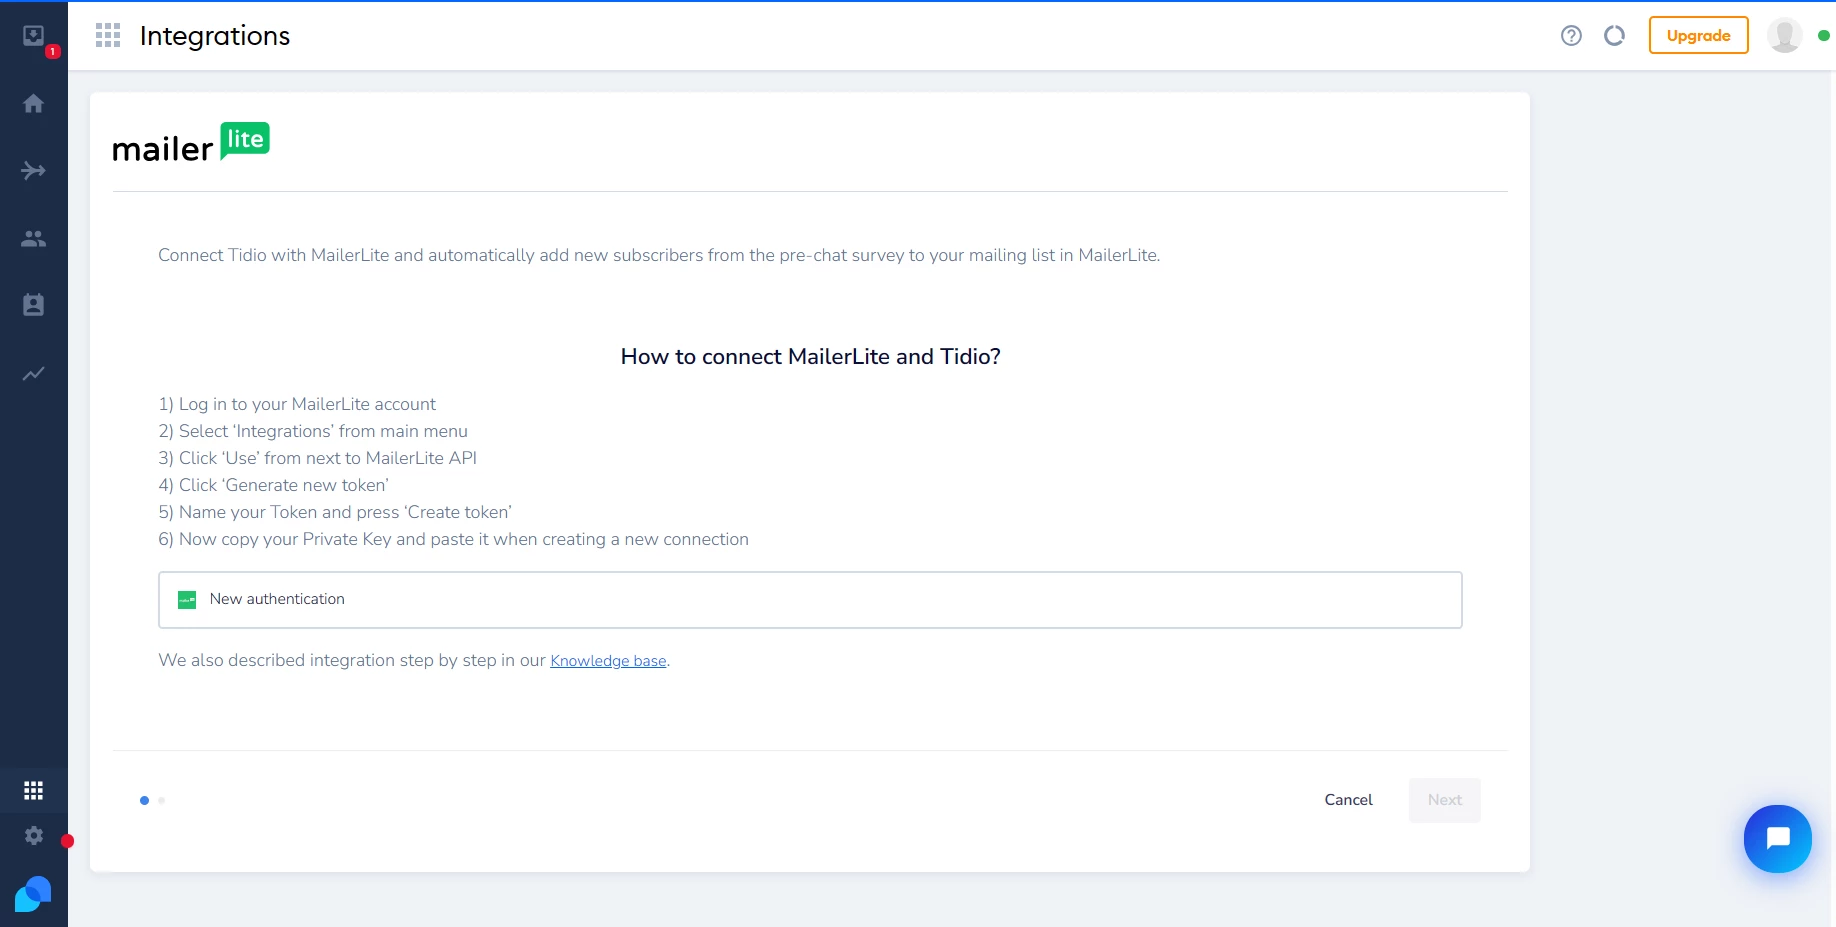The height and width of the screenshot is (927, 1836).
Task: Select the New authentication field
Action: 810,600
